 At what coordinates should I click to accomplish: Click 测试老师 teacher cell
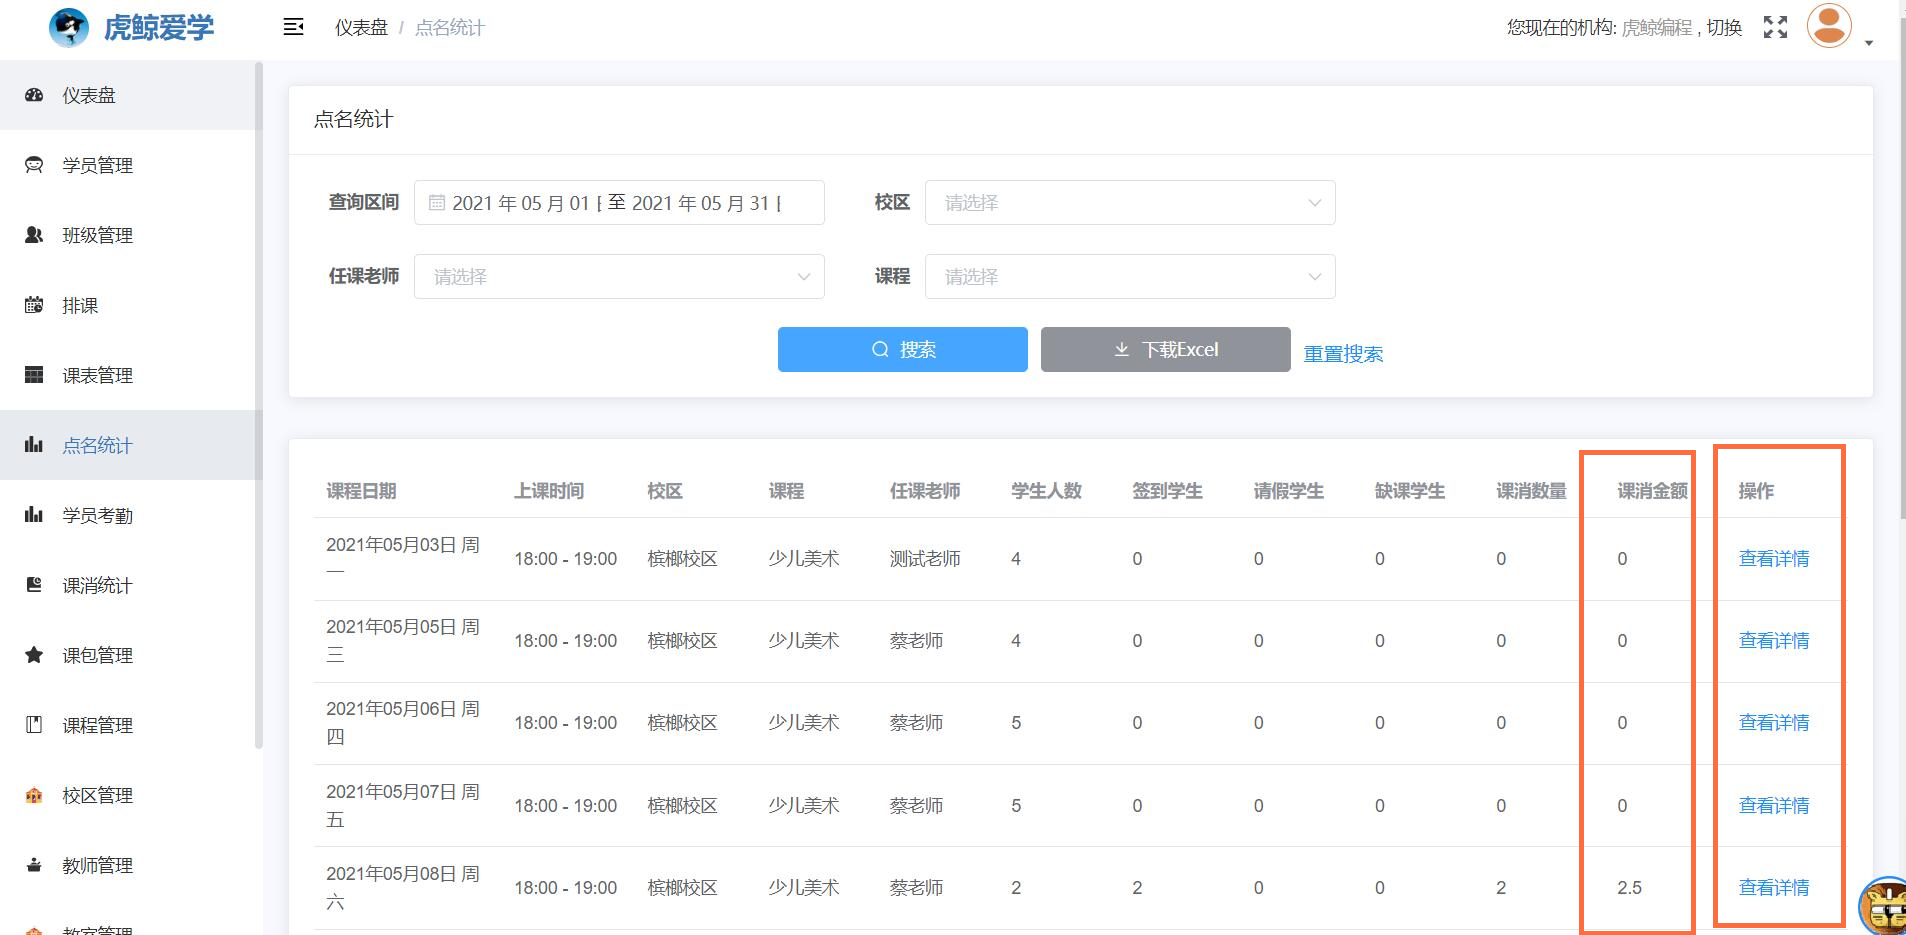[x=925, y=559]
